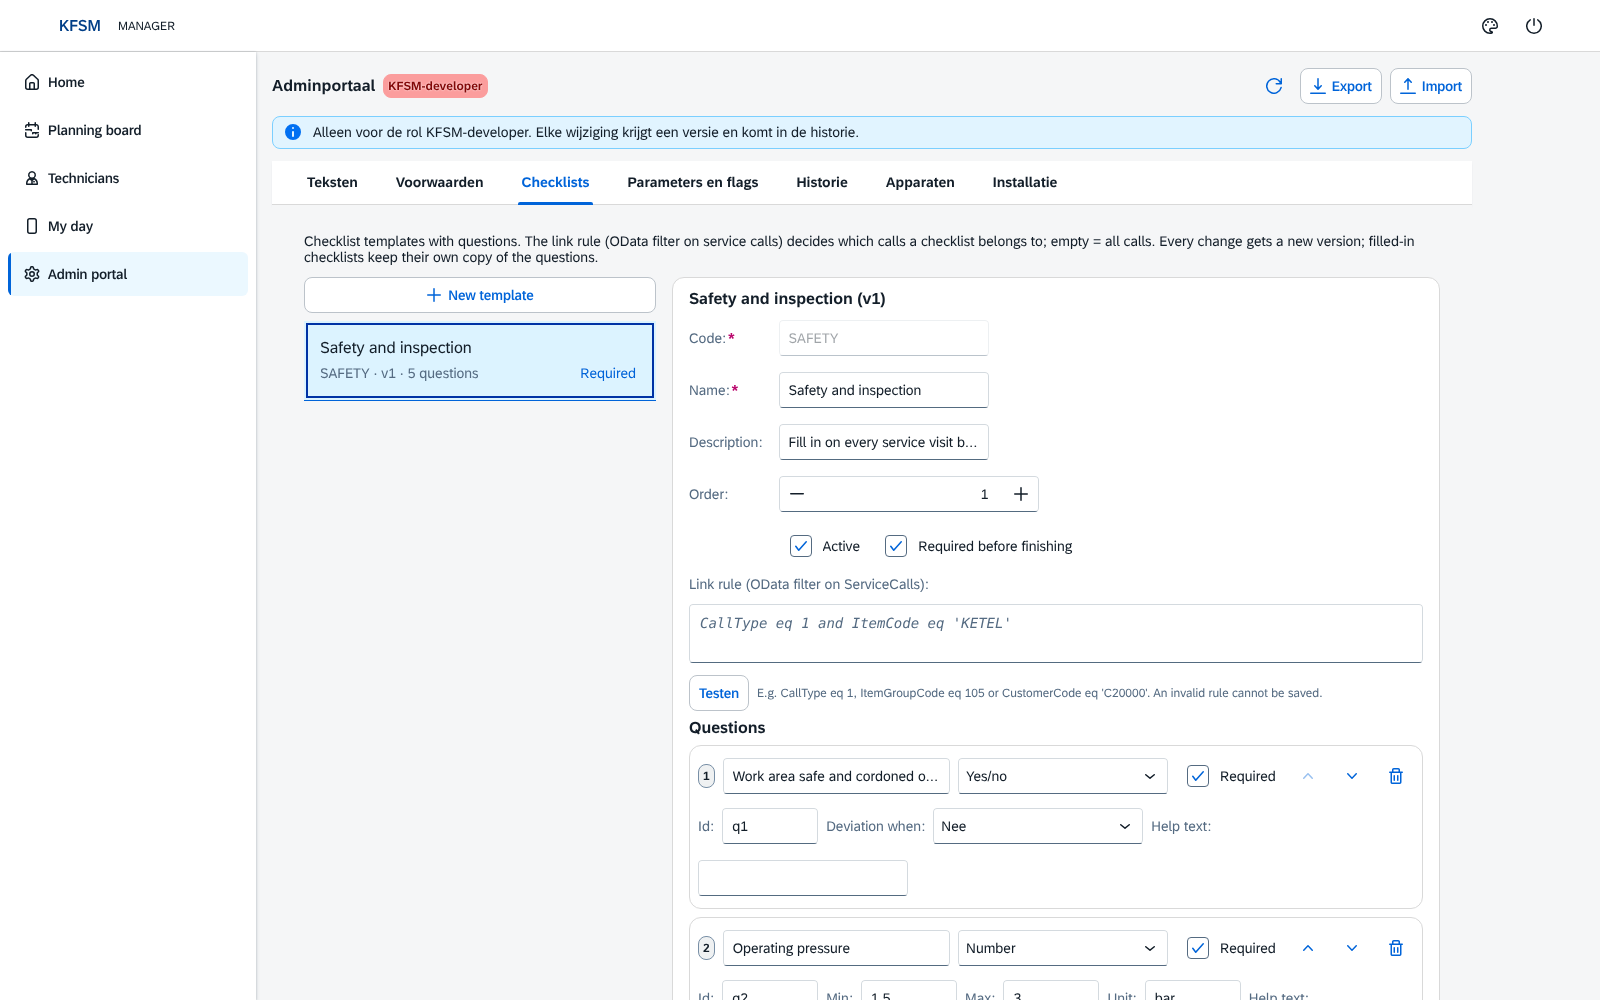Uncheck Required for Operating pressure
The width and height of the screenshot is (1600, 1000).
tap(1198, 948)
